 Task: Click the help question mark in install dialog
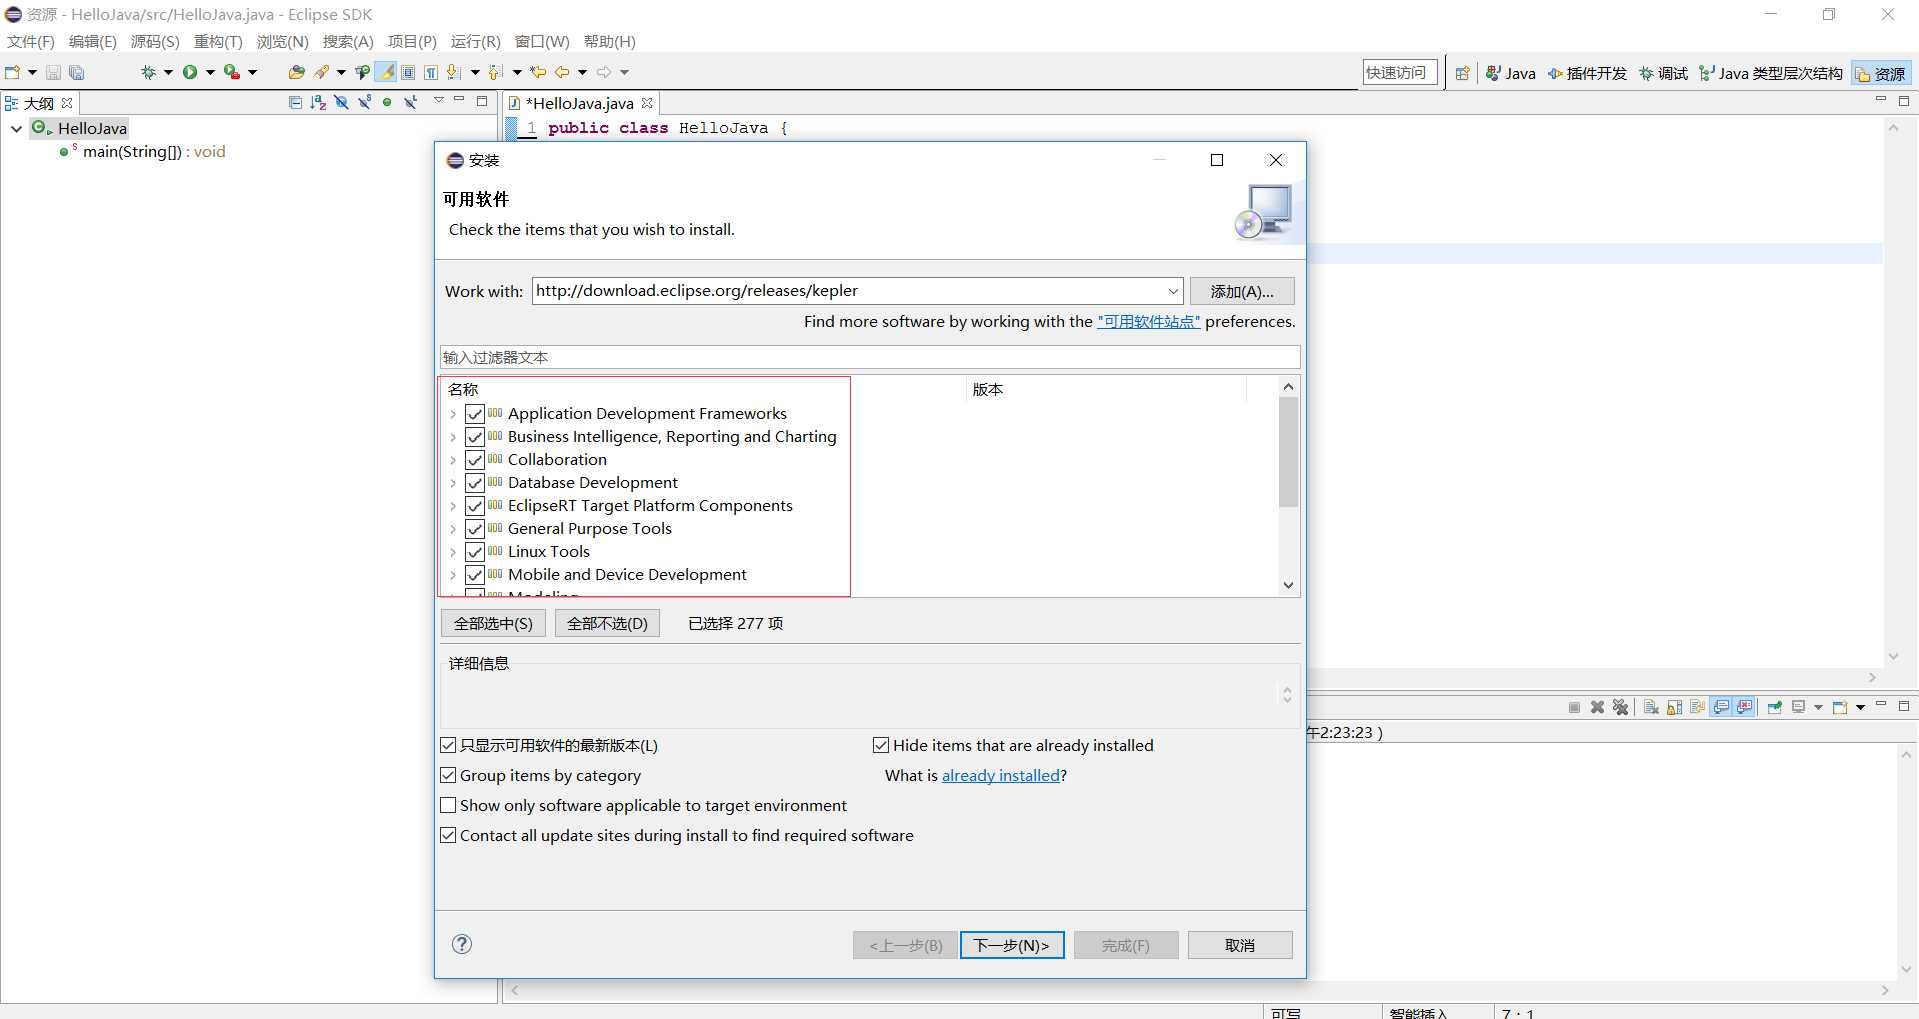462,944
